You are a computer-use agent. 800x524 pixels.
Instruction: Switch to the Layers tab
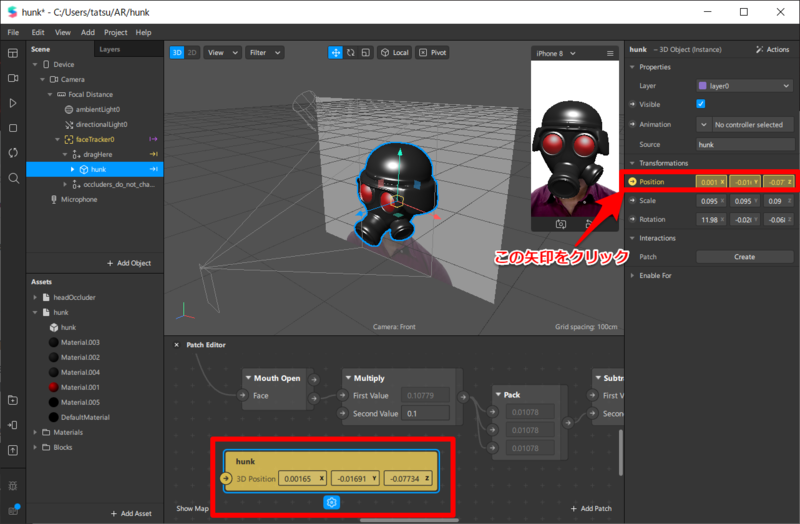[110, 49]
